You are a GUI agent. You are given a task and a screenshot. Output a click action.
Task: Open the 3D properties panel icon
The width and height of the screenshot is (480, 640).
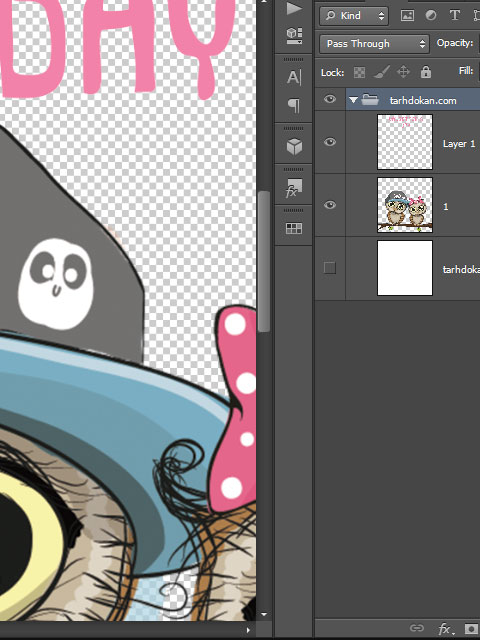point(294,36)
